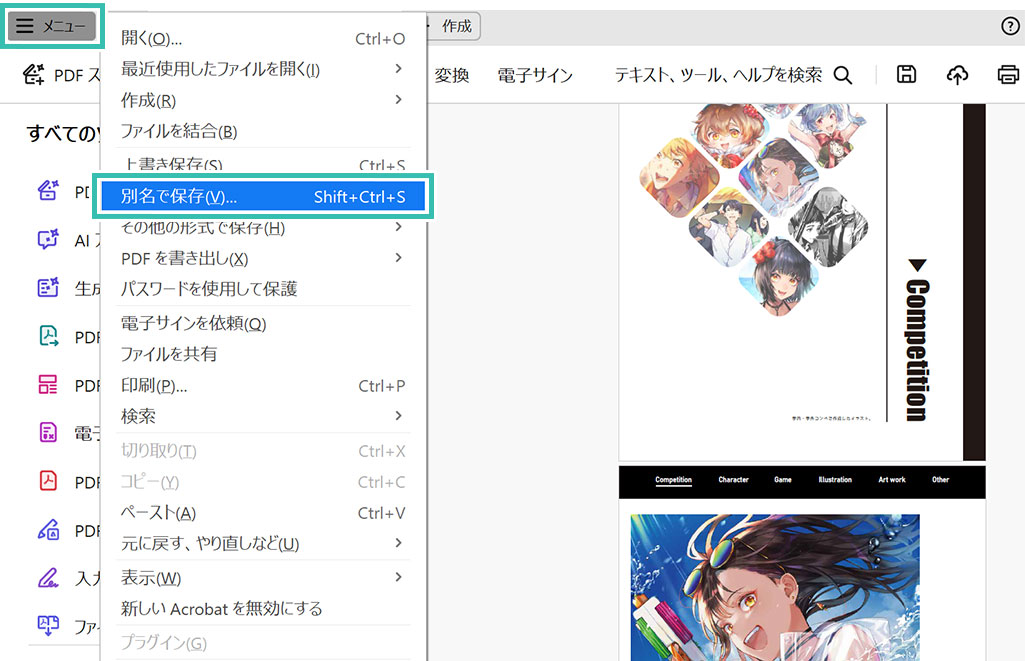This screenshot has width=1025, height=661.
Task: Select the AI assistant icon in sidebar
Action: pos(48,240)
